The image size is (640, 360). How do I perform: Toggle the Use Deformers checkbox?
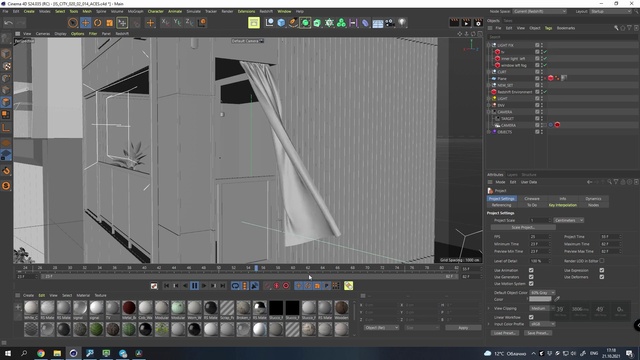pyautogui.click(x=602, y=277)
